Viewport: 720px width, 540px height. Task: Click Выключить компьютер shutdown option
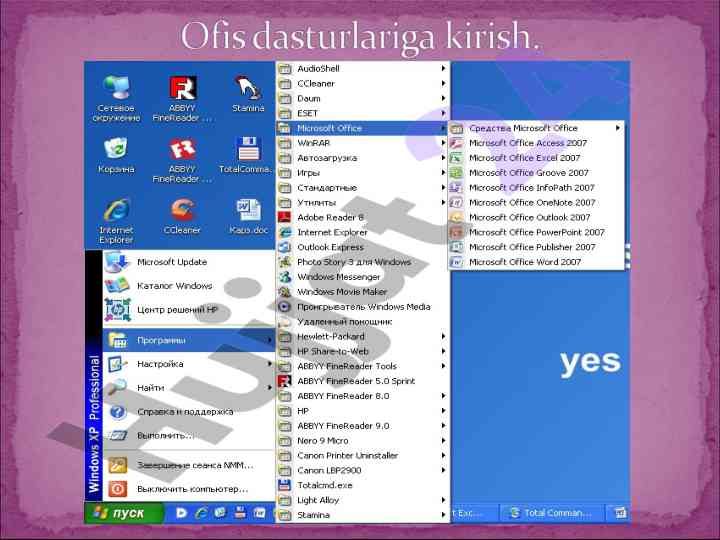(x=191, y=489)
